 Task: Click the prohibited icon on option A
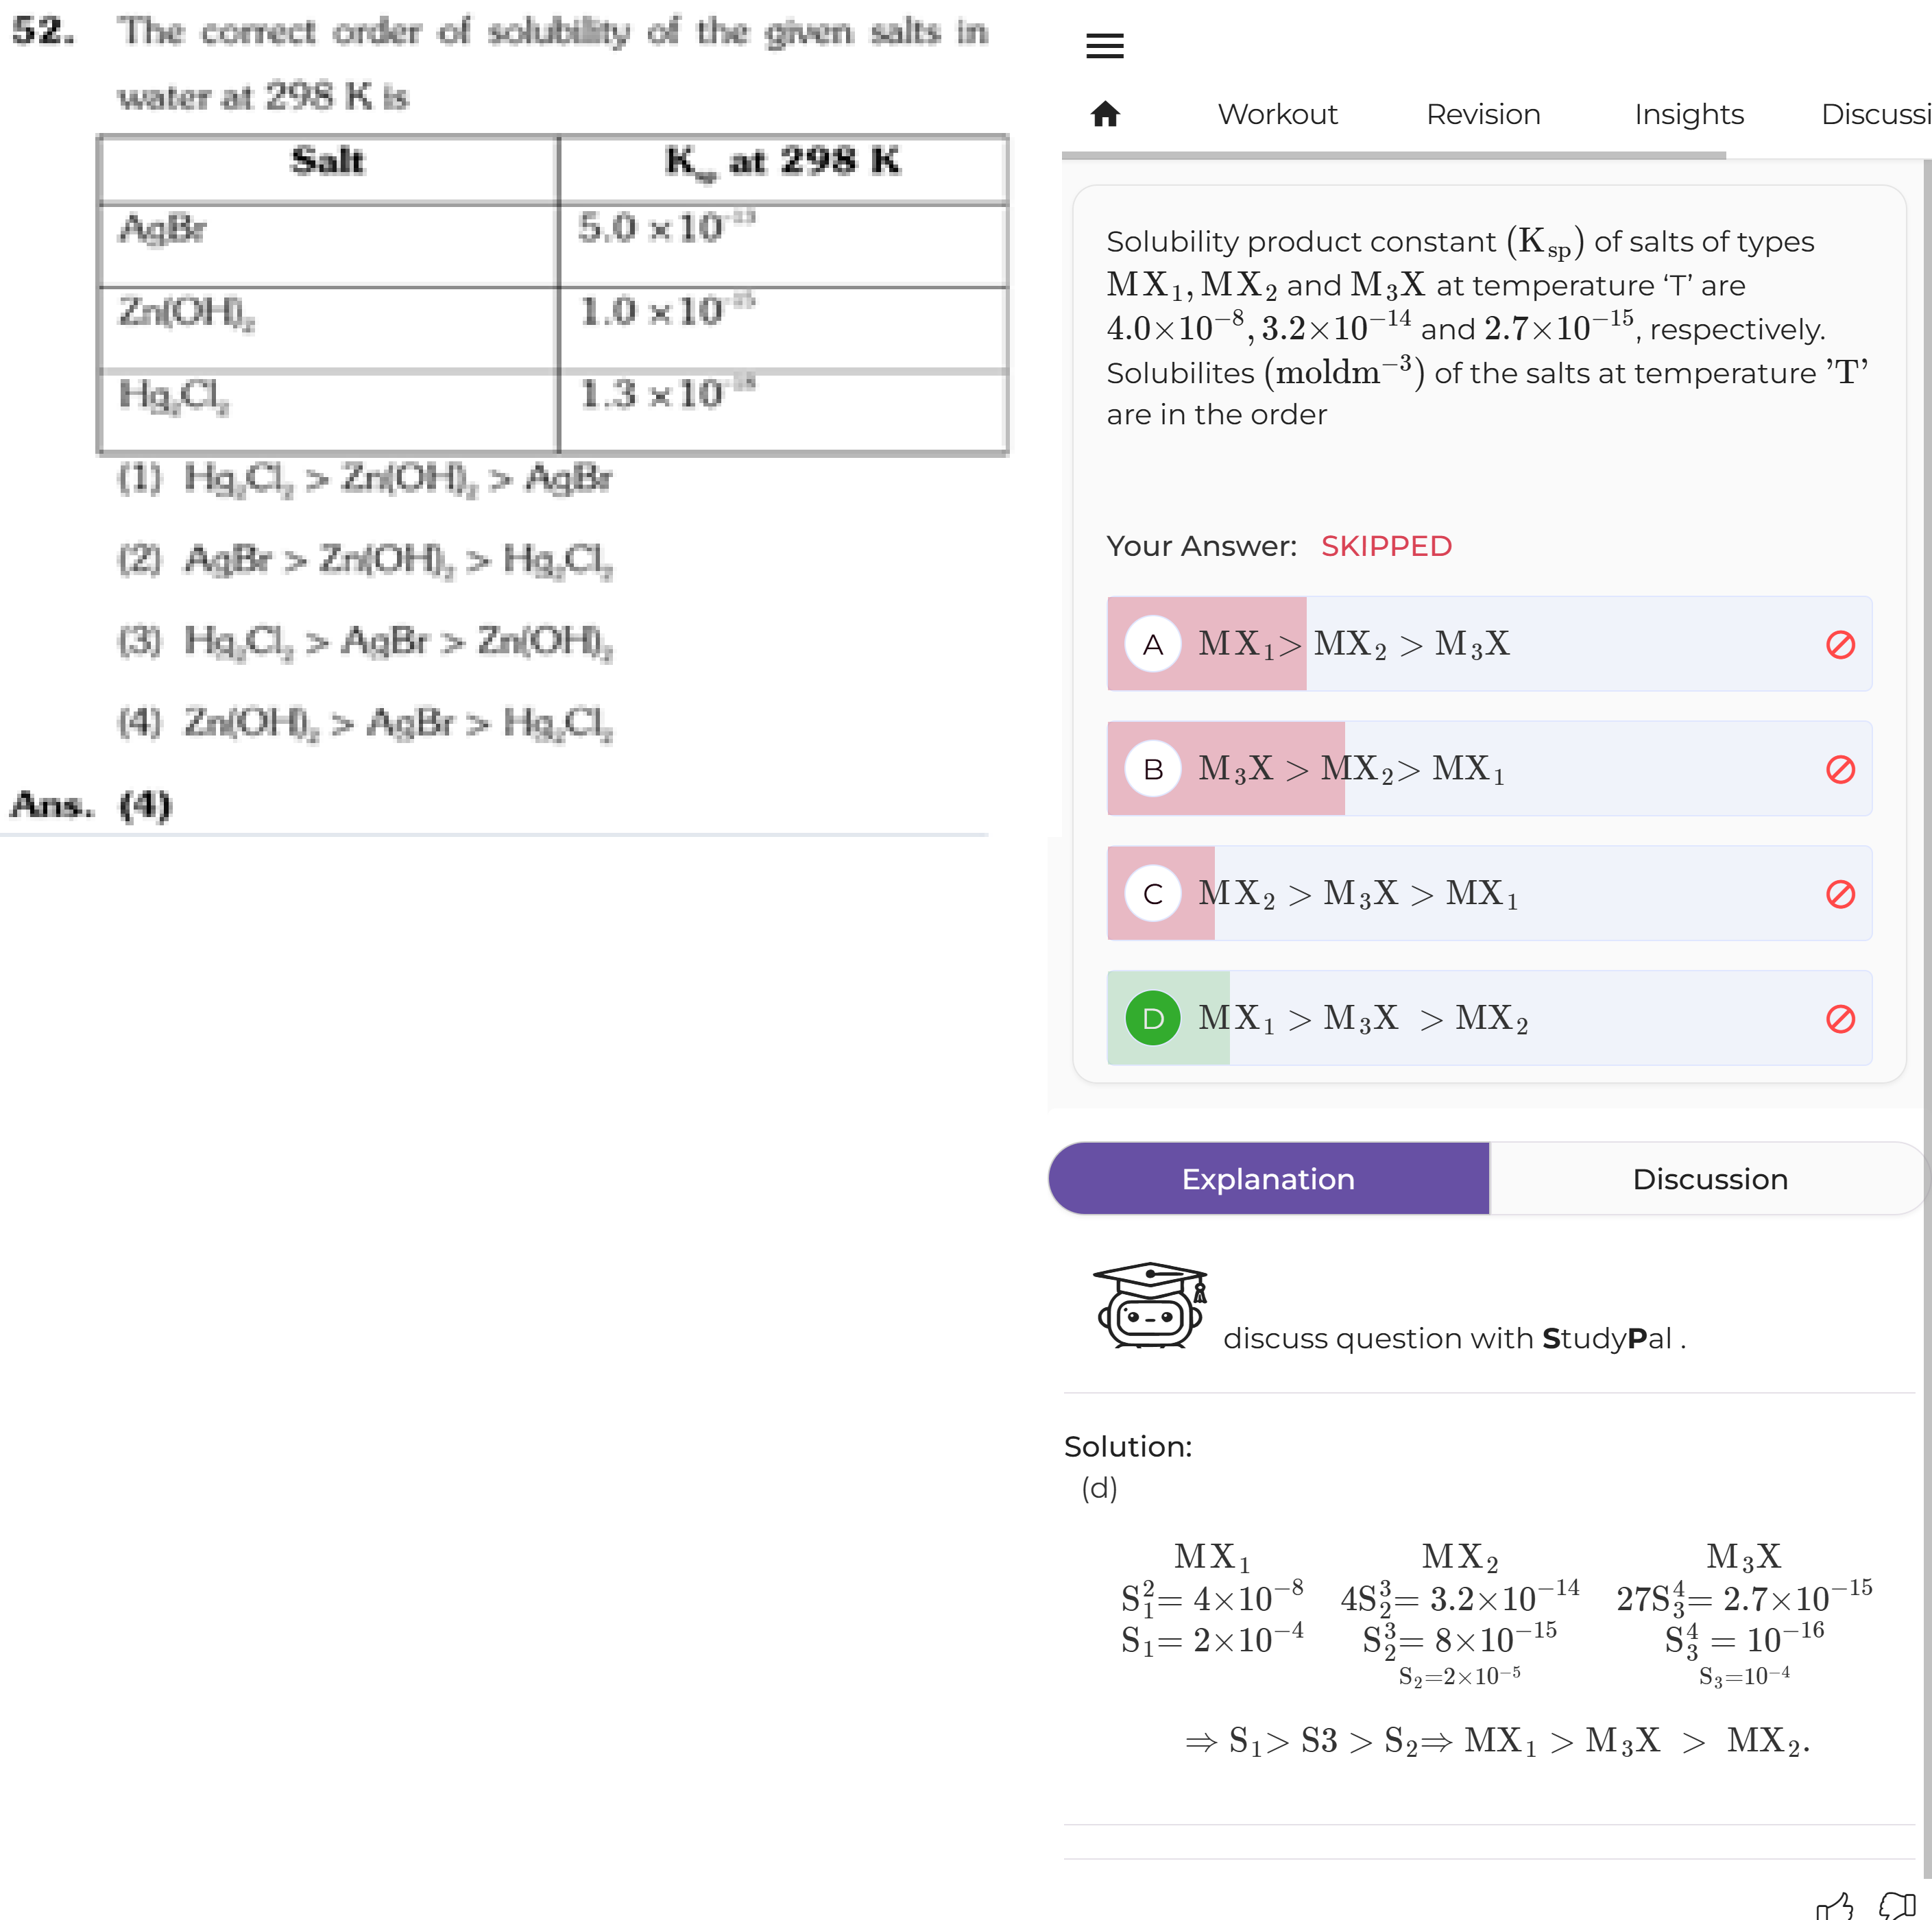pos(1840,645)
